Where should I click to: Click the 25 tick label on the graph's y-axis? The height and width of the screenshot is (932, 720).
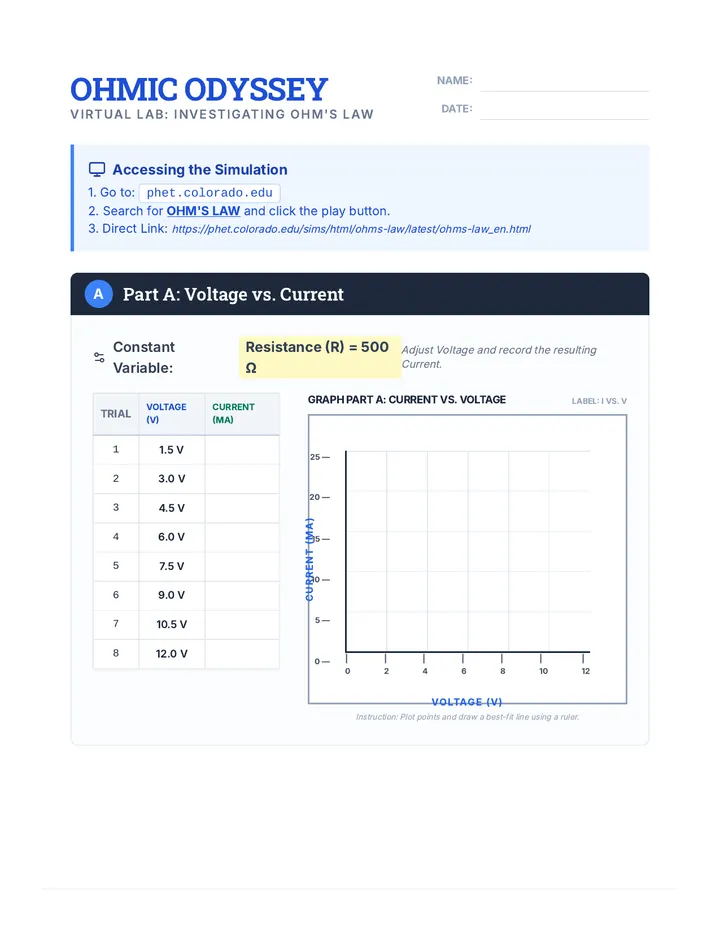pyautogui.click(x=315, y=457)
